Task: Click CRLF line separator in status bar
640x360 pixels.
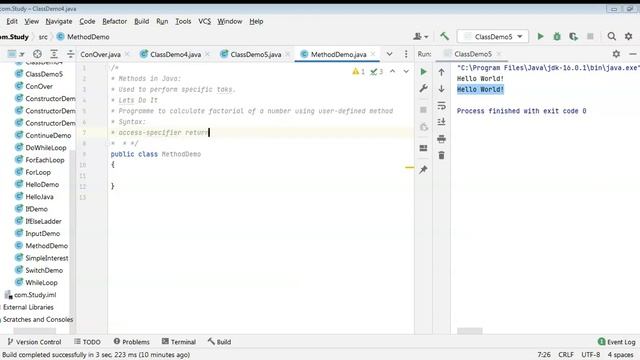Action: pos(566,355)
